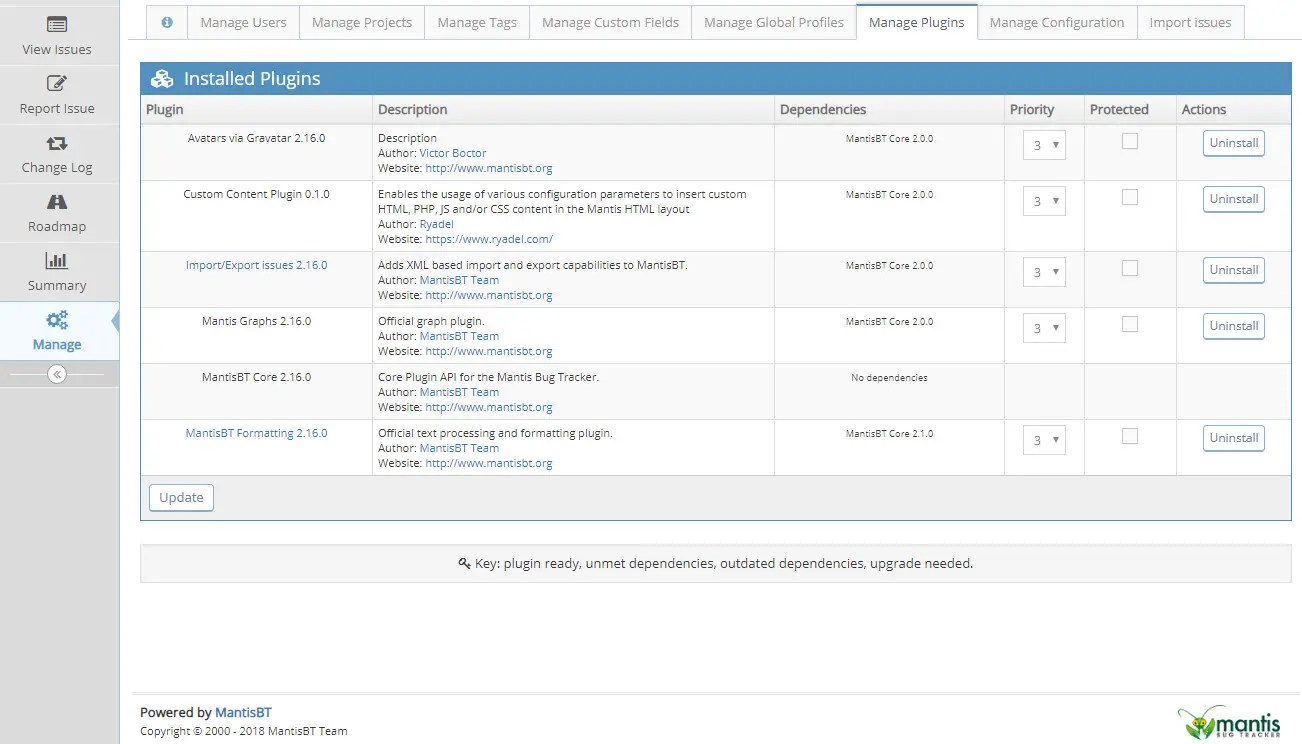Screen dimensions: 1302x744
Task: Change priority dropdown for Mantis Graphs
Action: point(1043,327)
